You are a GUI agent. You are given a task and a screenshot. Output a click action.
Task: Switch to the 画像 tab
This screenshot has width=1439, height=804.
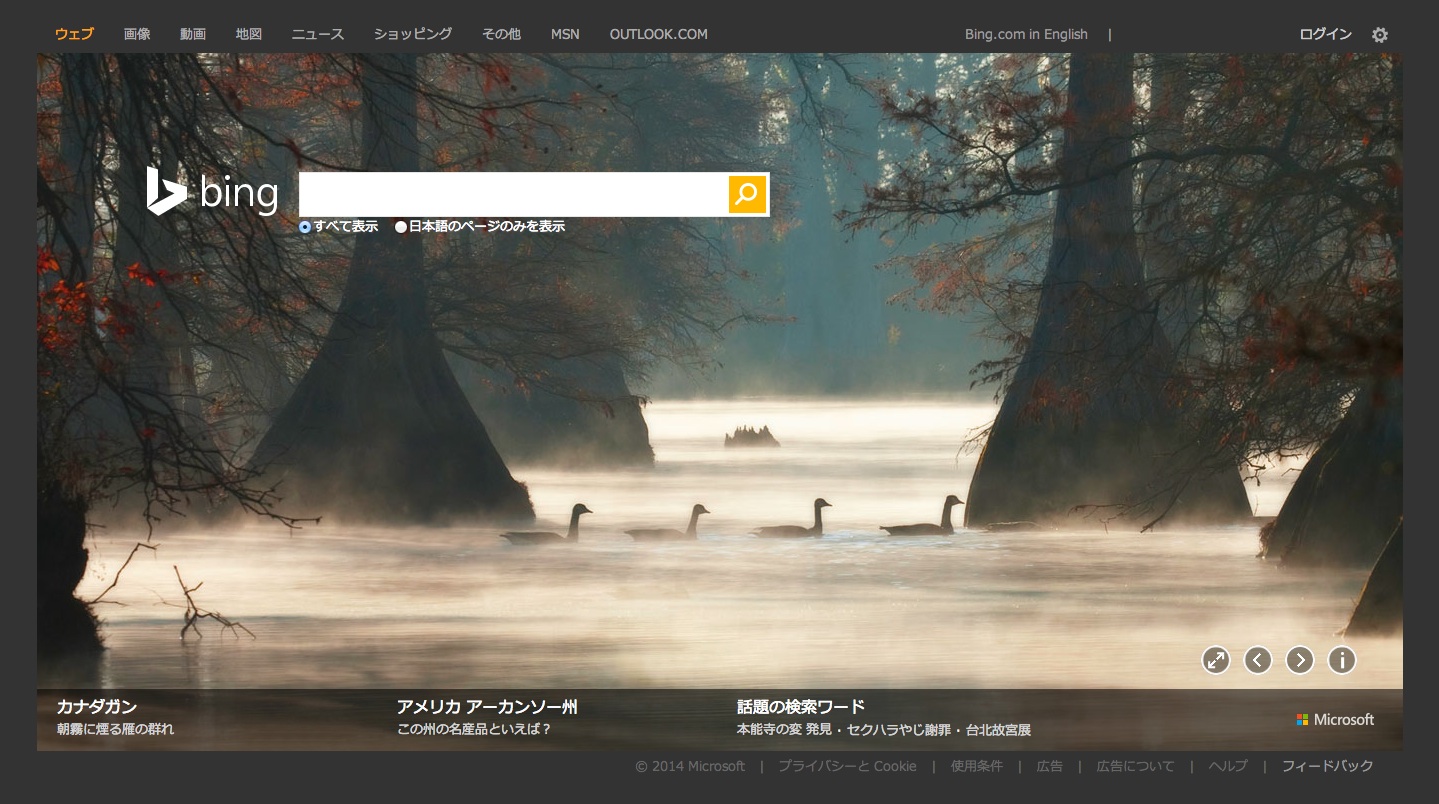click(x=137, y=34)
